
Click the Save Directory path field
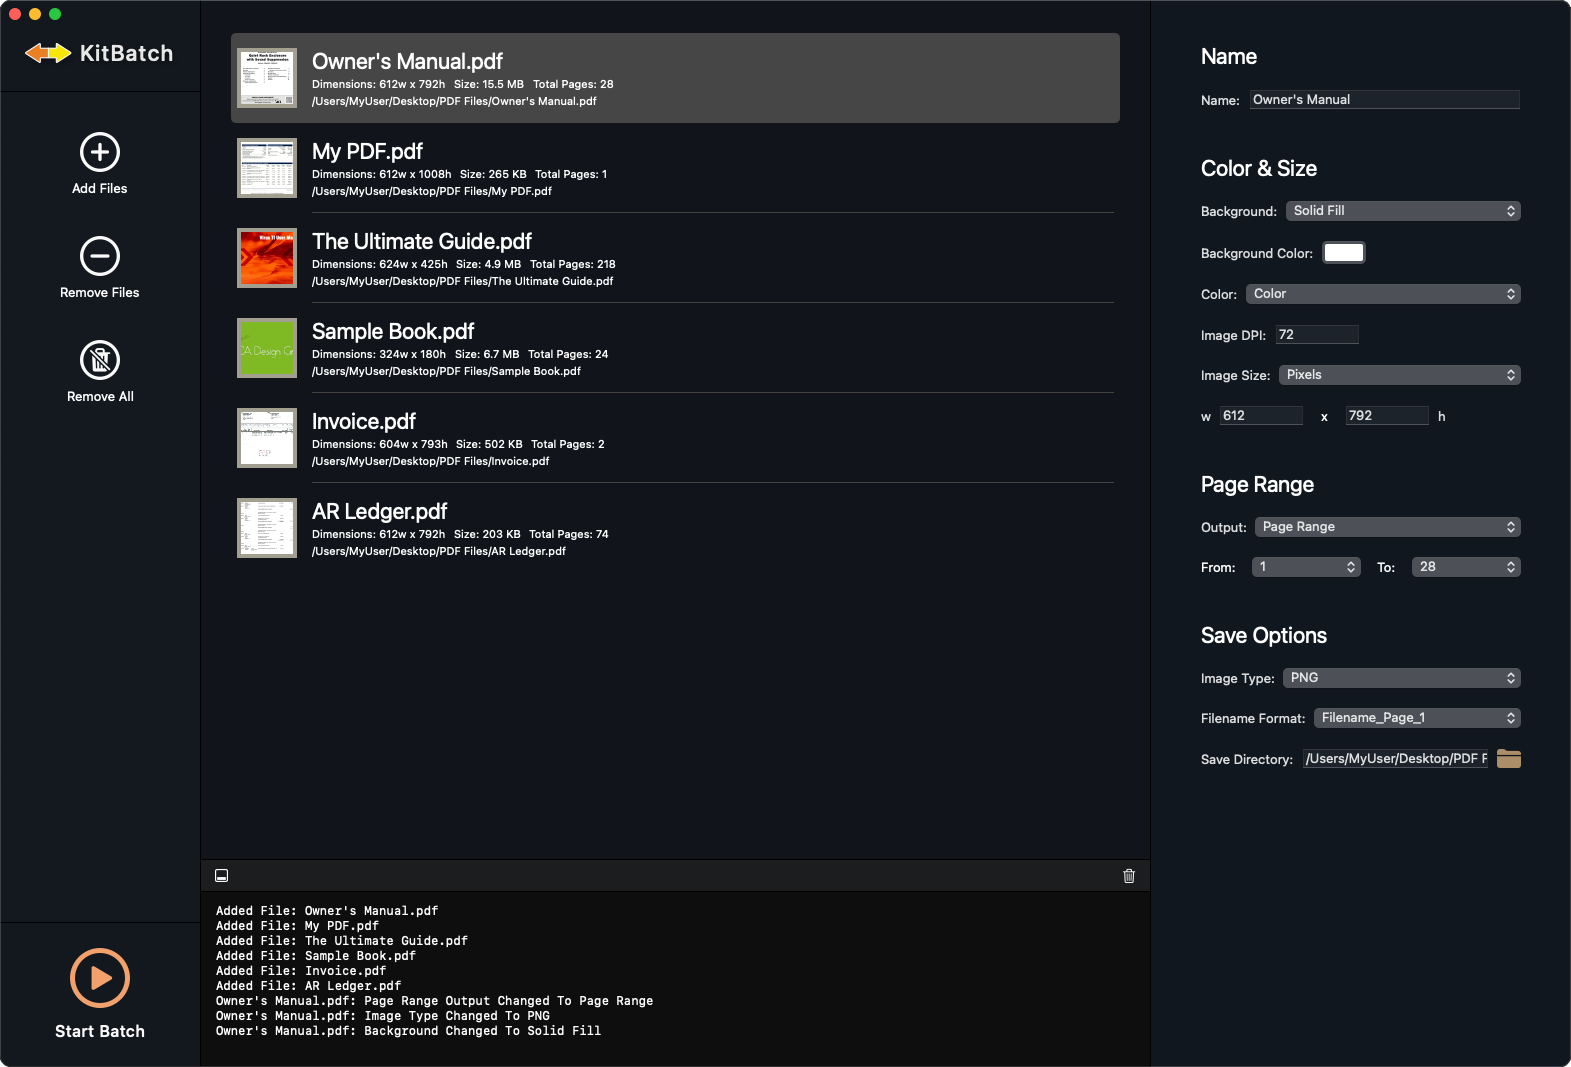(x=1395, y=759)
